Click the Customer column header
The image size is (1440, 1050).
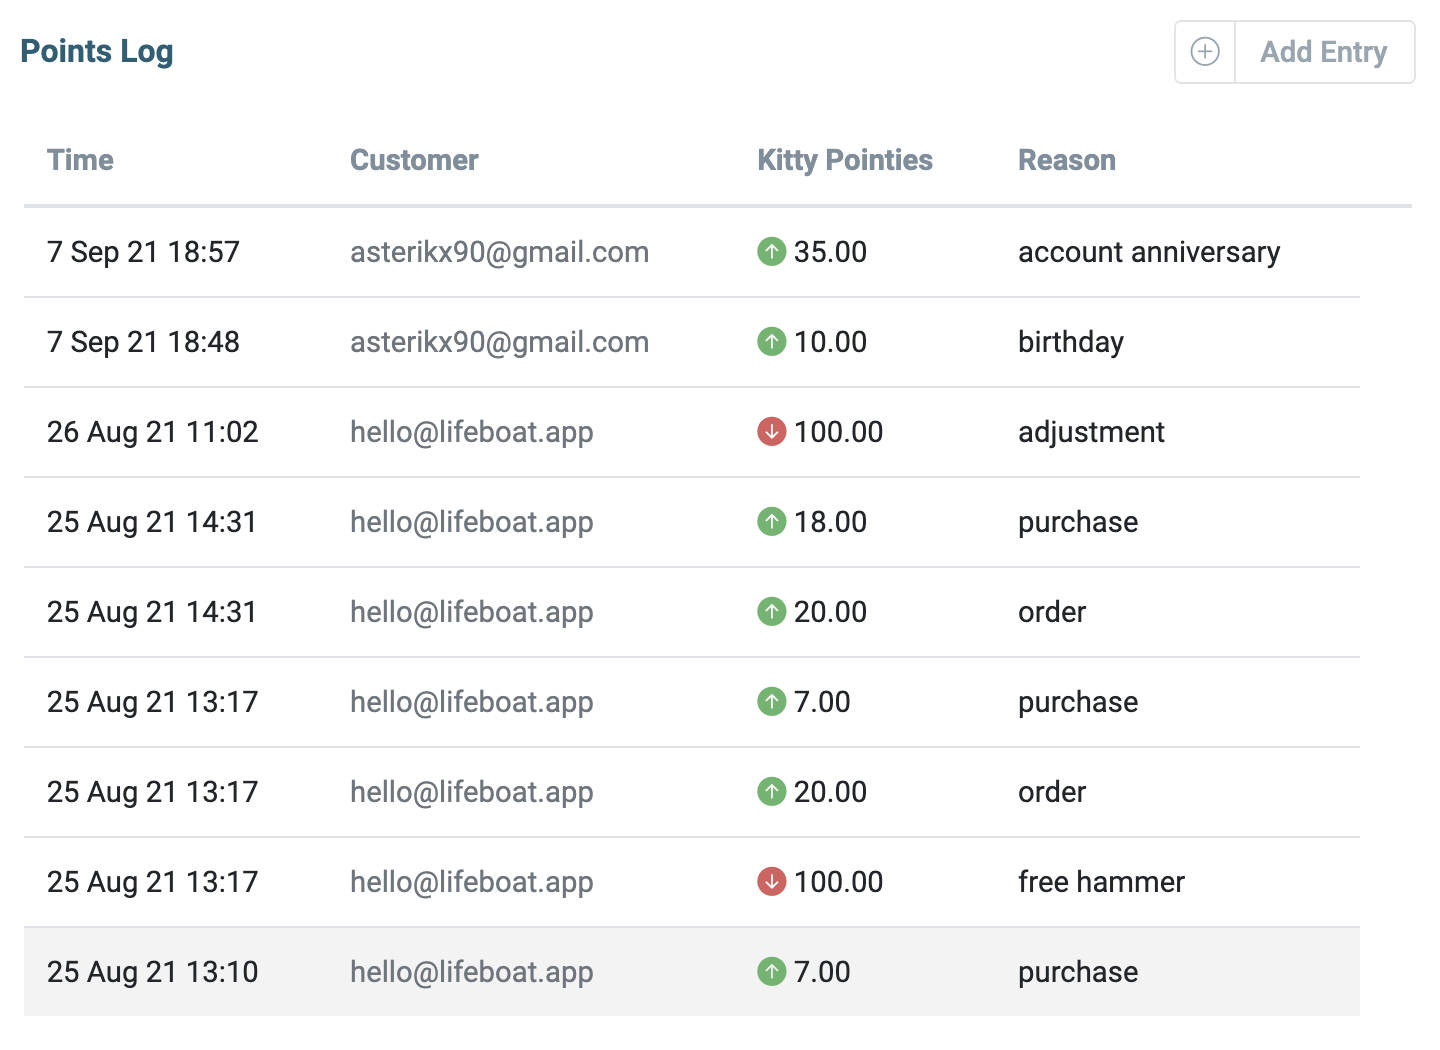click(414, 160)
